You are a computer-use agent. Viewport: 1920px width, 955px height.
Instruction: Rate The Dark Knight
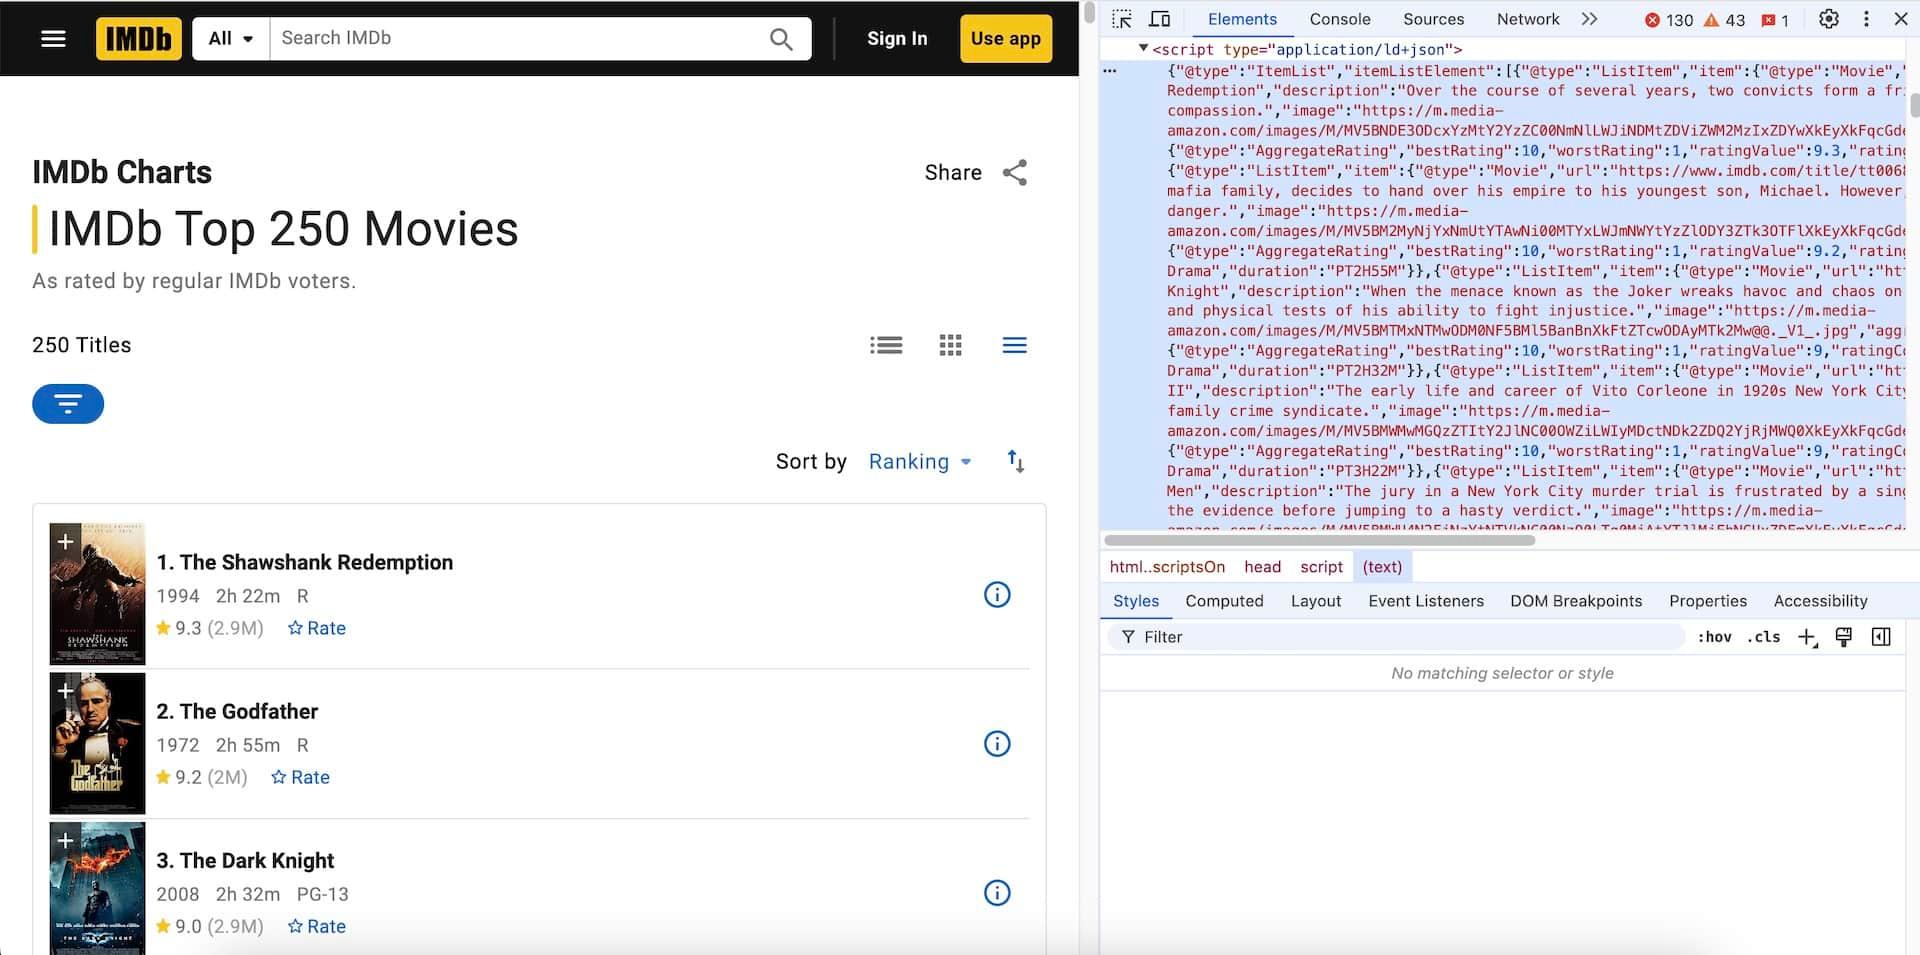(316, 926)
